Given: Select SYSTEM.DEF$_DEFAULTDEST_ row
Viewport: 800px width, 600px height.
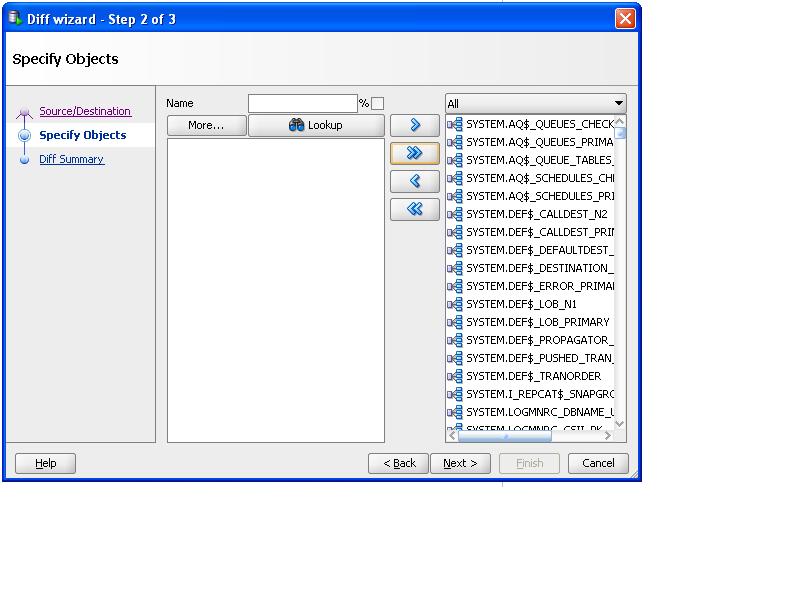Looking at the screenshot, I should (531, 250).
